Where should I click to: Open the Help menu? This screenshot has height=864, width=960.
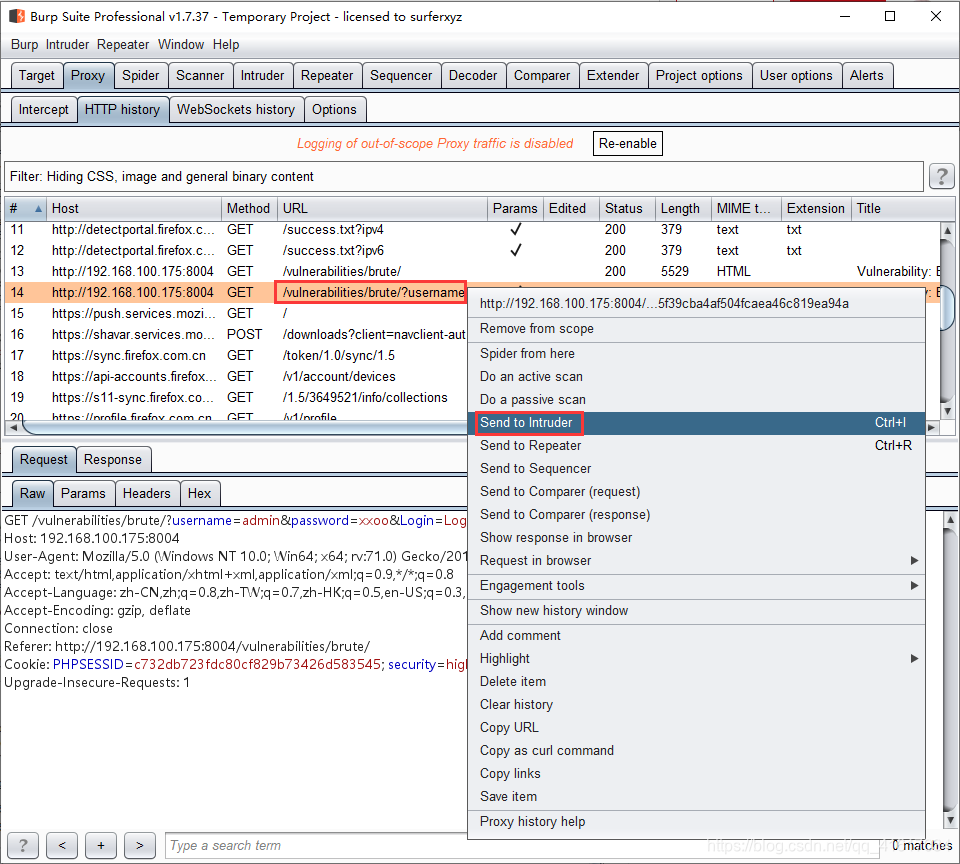click(x=226, y=44)
